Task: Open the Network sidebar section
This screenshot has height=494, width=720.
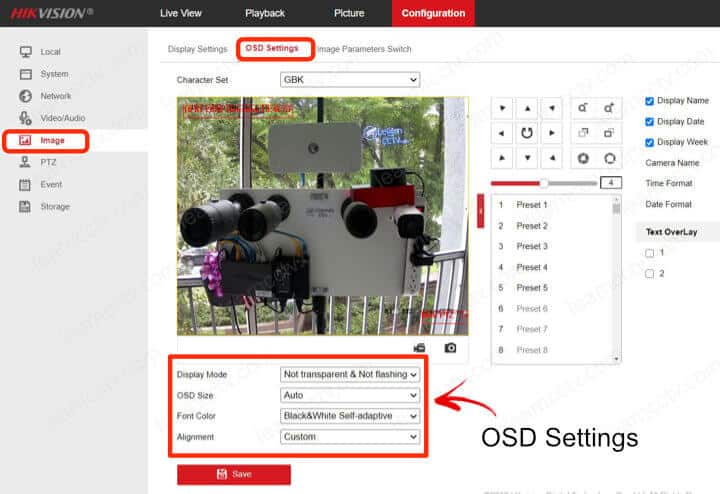Action: pyautogui.click(x=55, y=96)
